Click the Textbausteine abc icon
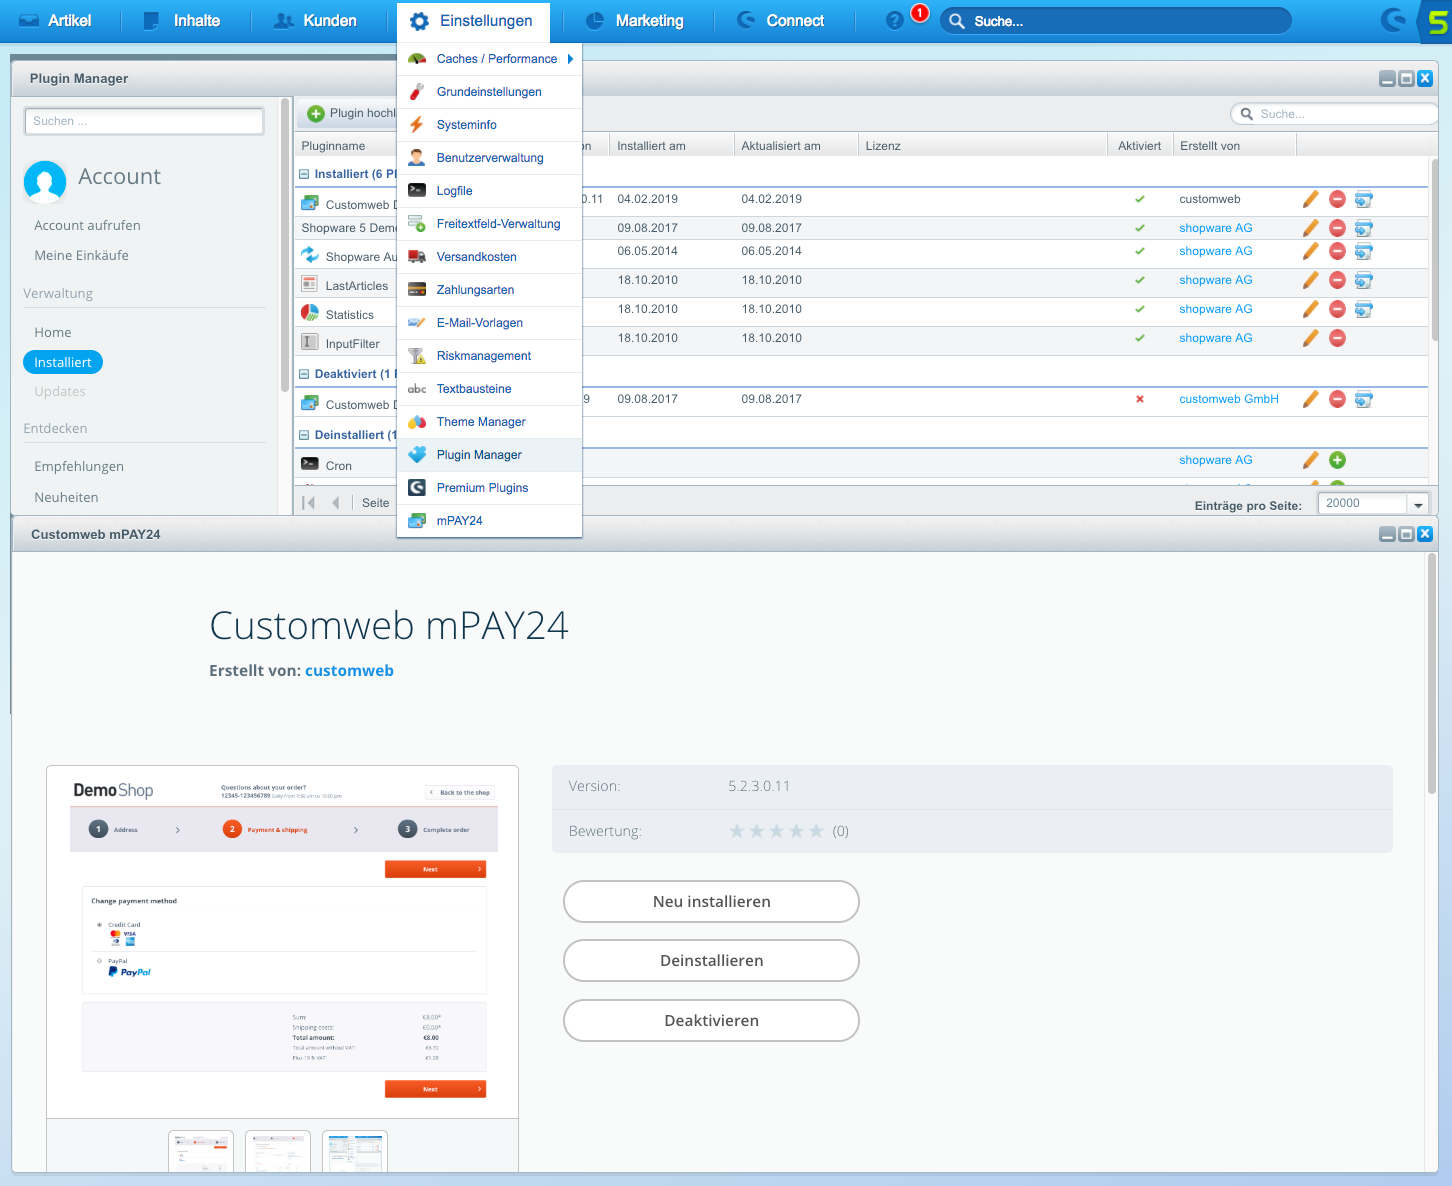The height and width of the screenshot is (1186, 1452). tap(417, 389)
